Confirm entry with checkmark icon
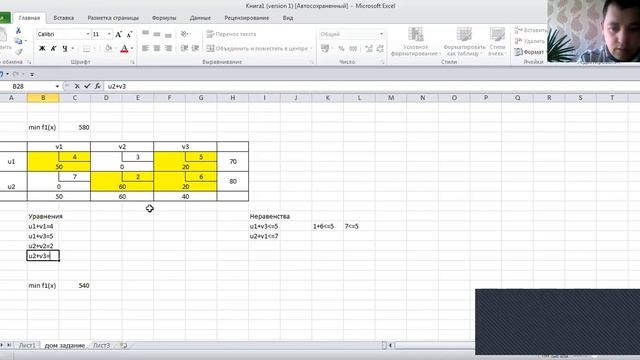Image resolution: width=640 pixels, height=360 pixels. click(87, 86)
